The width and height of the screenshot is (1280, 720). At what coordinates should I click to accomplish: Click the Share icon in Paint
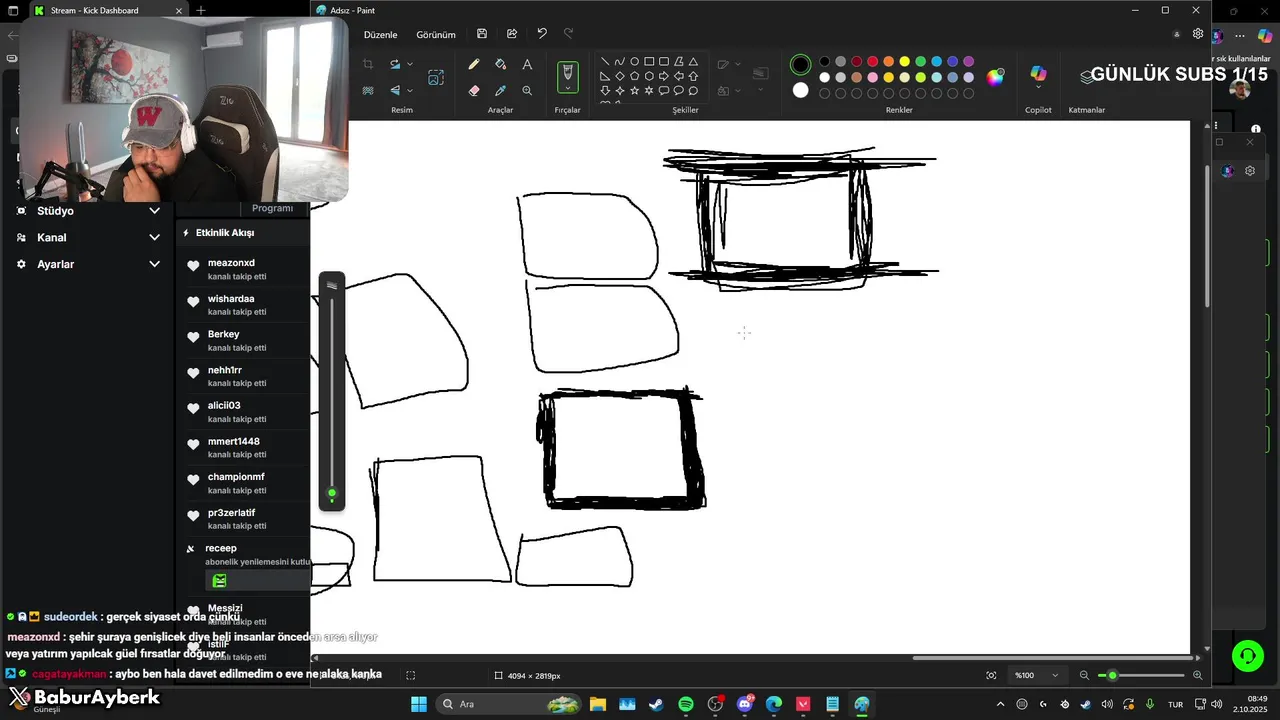pyautogui.click(x=512, y=34)
